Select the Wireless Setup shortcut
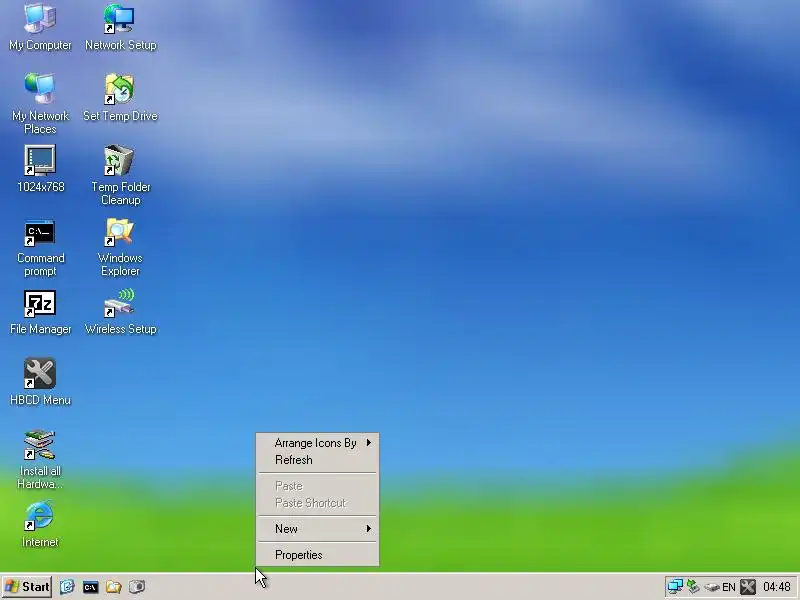Screen dimensions: 800x600 click(120, 312)
